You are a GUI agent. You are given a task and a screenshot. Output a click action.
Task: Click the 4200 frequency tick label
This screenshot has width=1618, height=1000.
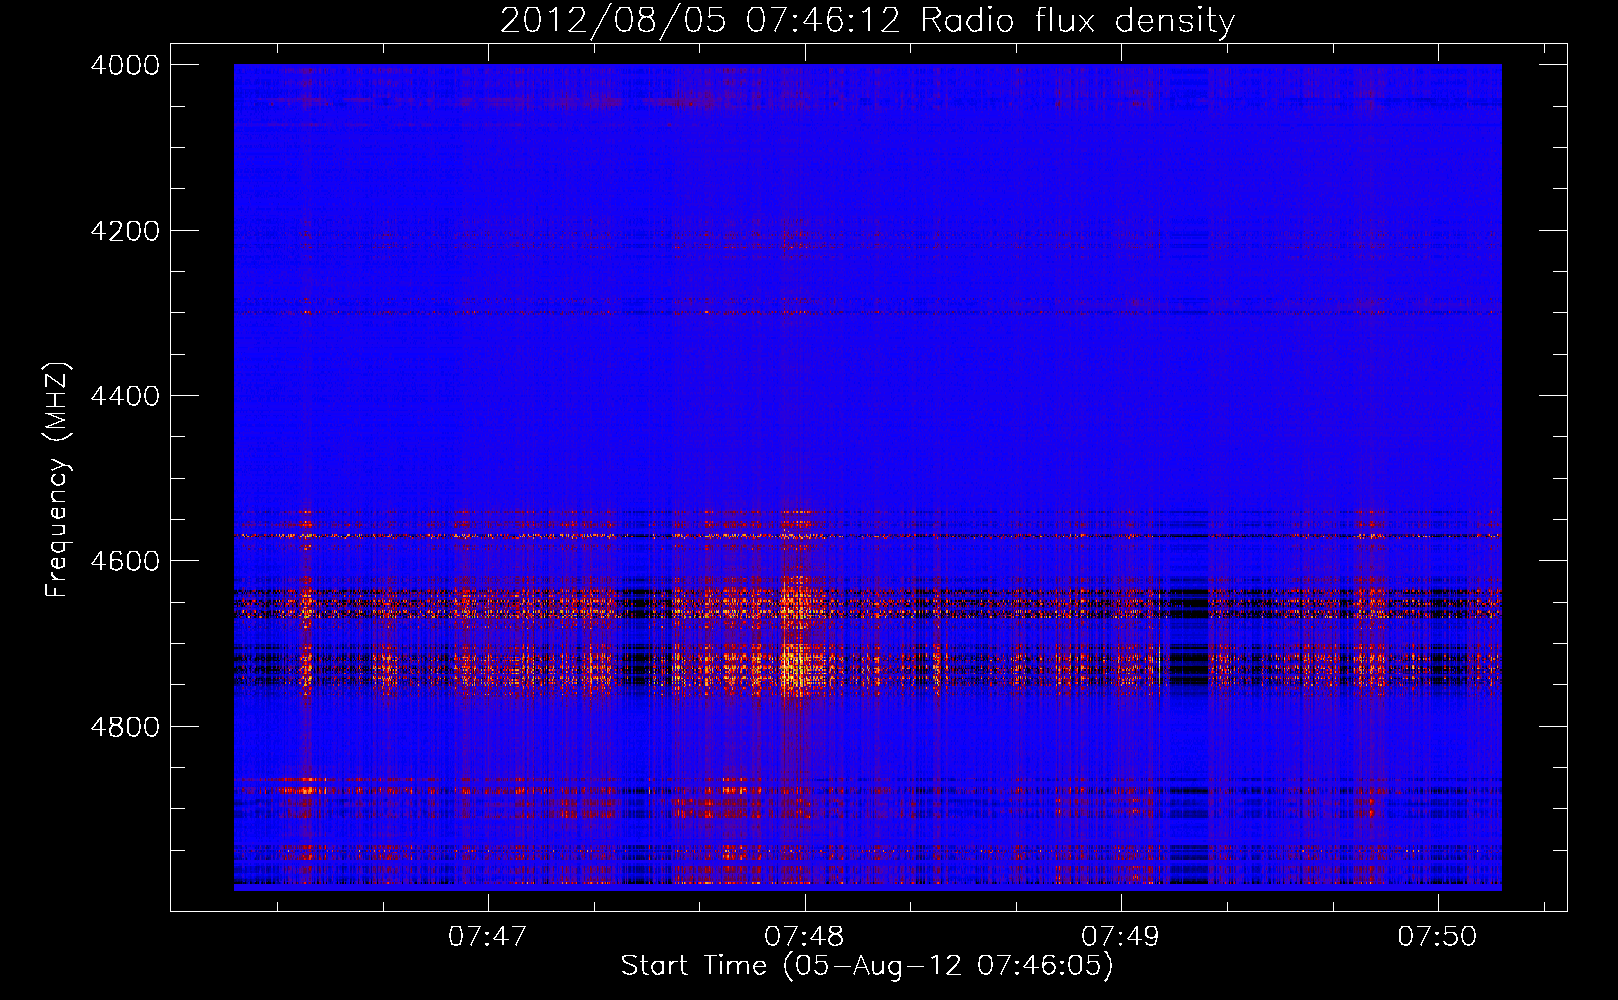click(x=125, y=231)
